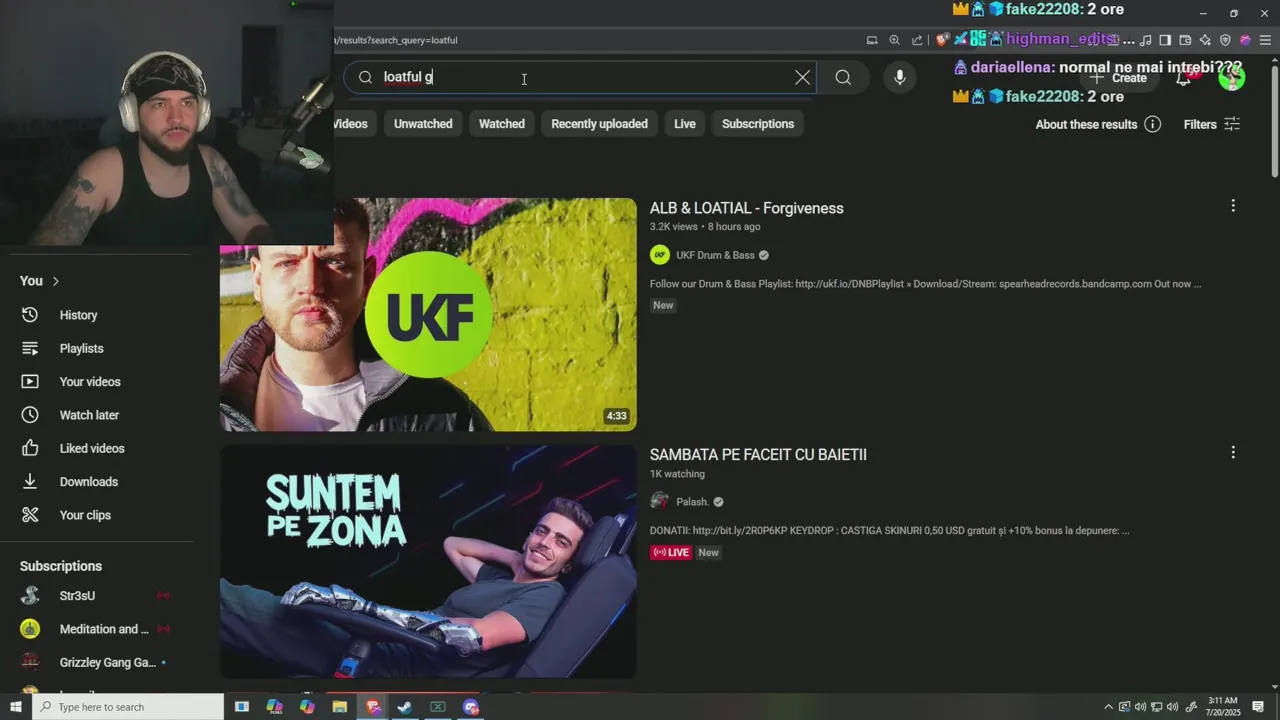Click the taskbar clock showing 3:11 AM
The height and width of the screenshot is (720, 1280).
click(1222, 707)
